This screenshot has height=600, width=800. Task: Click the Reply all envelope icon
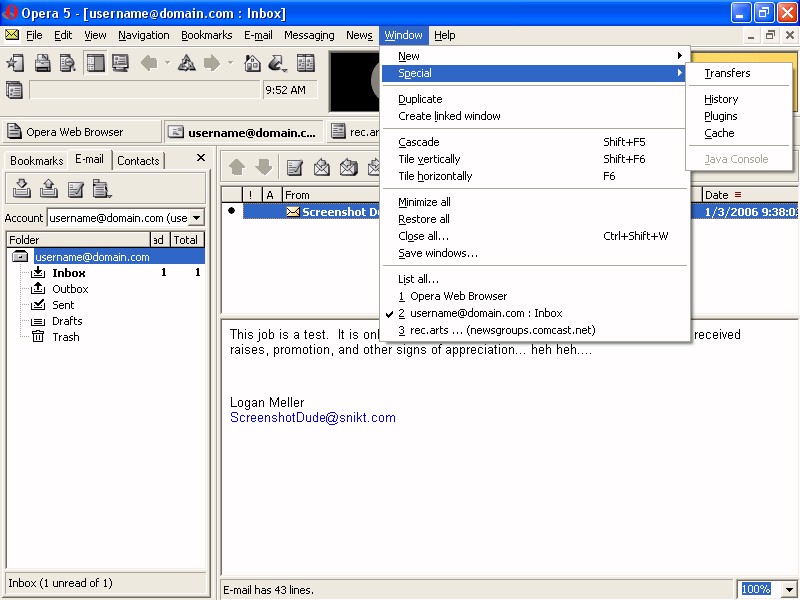[x=348, y=167]
